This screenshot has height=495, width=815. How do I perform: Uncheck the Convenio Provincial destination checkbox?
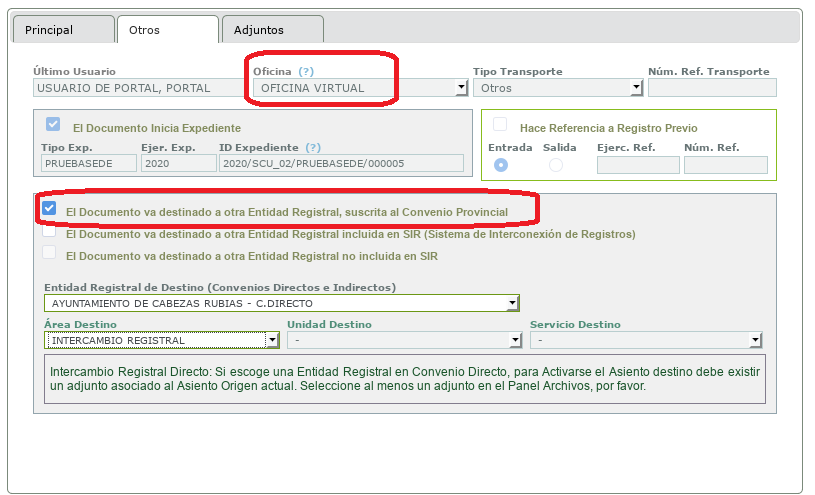click(49, 209)
